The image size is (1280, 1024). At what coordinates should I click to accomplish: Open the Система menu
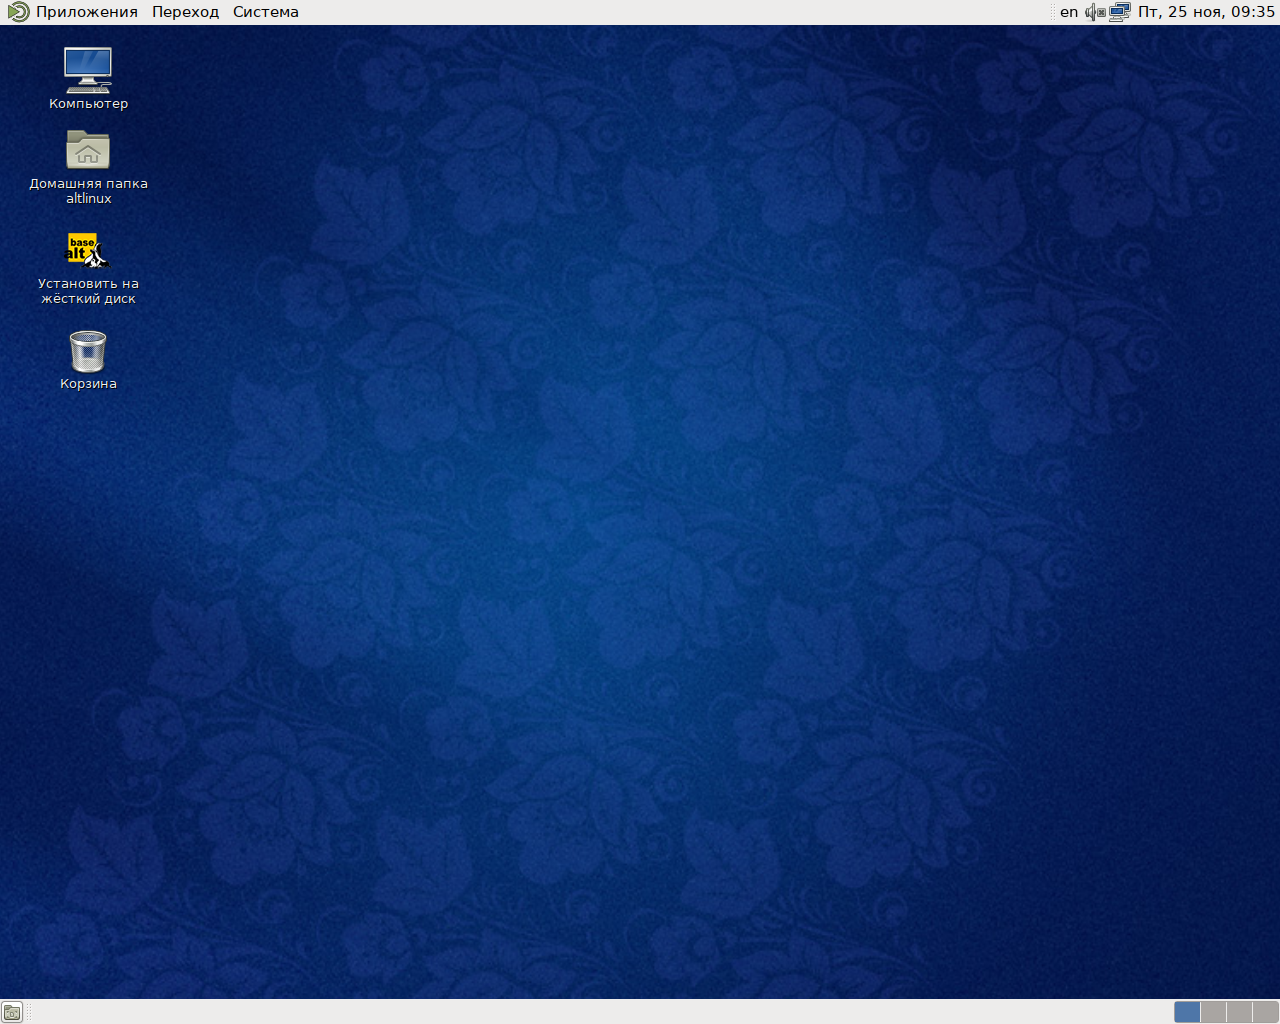[266, 12]
